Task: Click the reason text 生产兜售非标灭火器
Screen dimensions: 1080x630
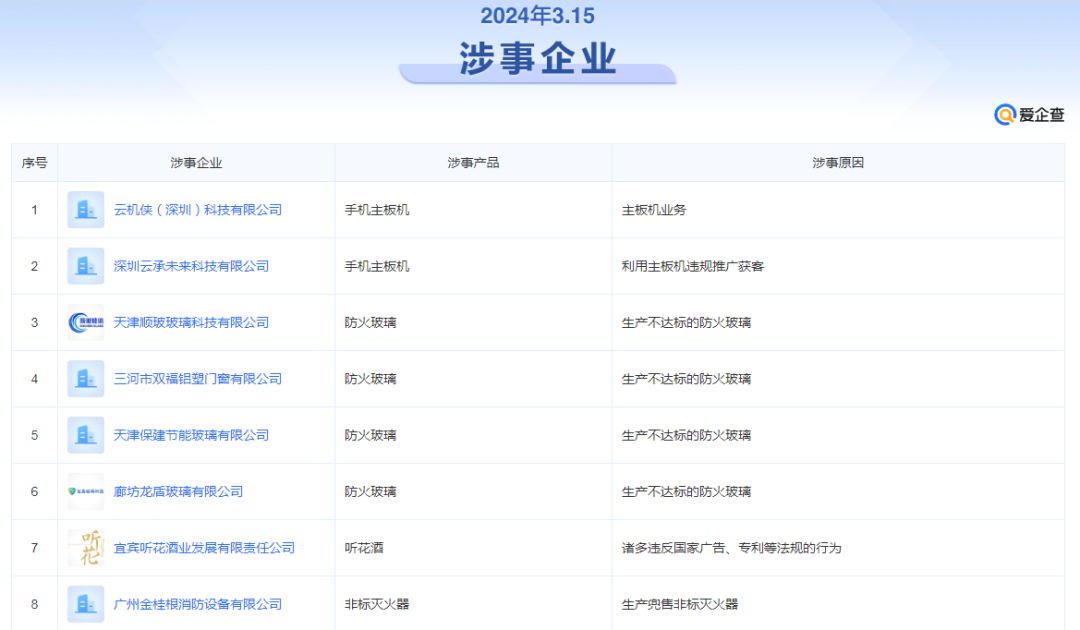Action: click(x=680, y=605)
